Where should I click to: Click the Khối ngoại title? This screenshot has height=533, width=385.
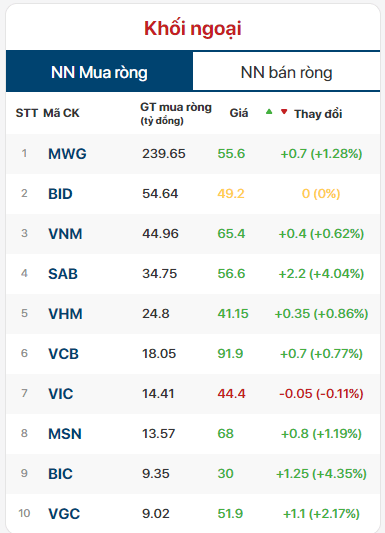[x=193, y=28]
